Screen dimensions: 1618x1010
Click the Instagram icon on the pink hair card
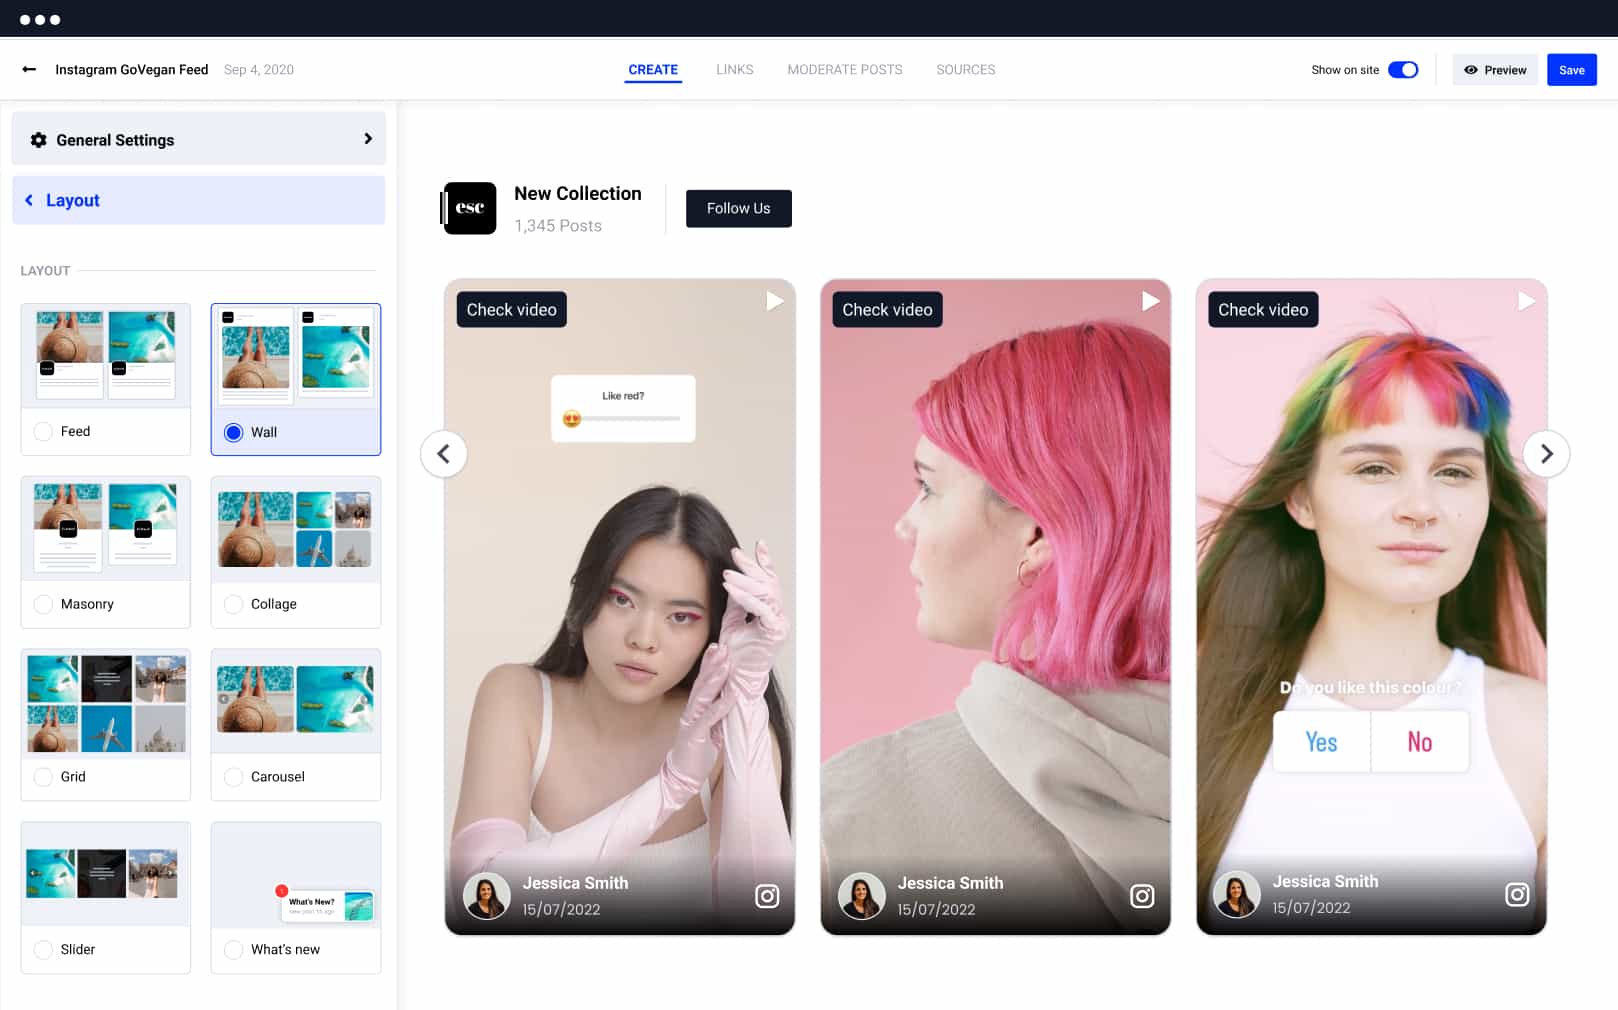[1142, 896]
